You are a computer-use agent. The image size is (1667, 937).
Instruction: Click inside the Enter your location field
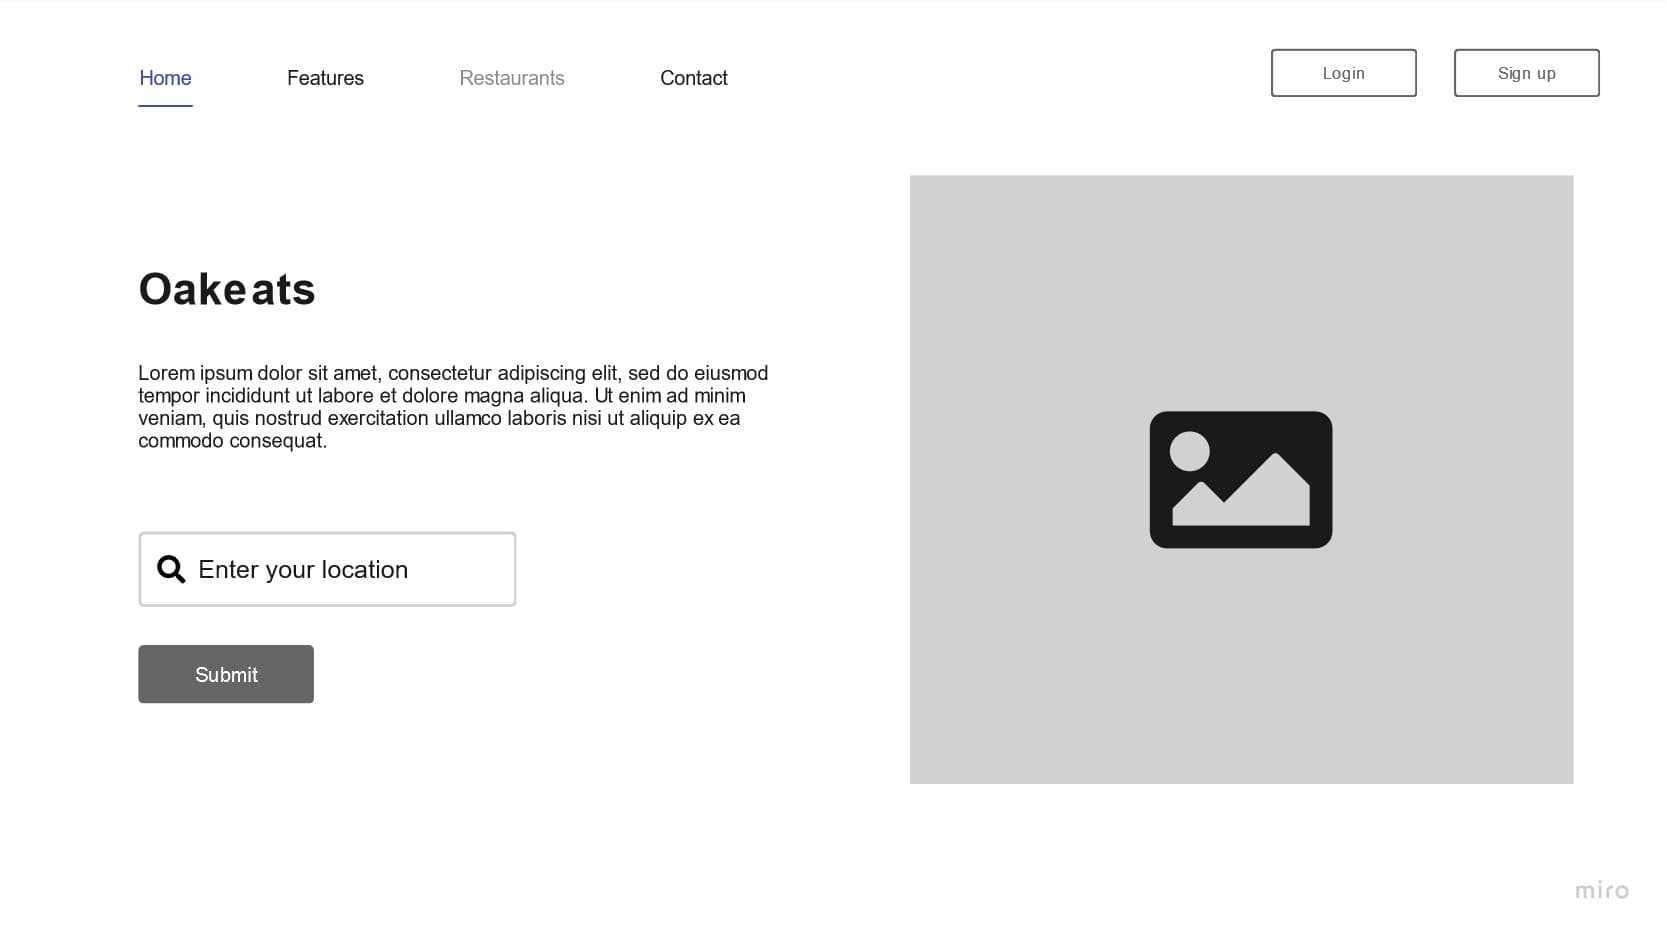pyautogui.click(x=327, y=569)
